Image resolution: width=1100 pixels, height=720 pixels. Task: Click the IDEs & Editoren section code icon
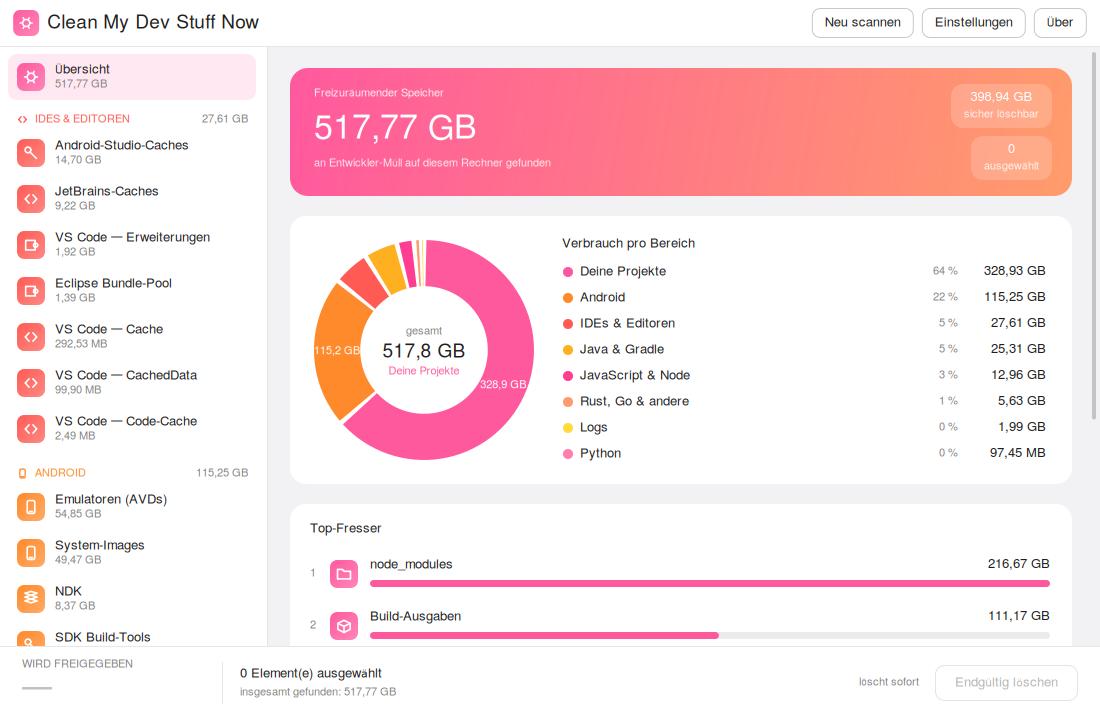22,119
